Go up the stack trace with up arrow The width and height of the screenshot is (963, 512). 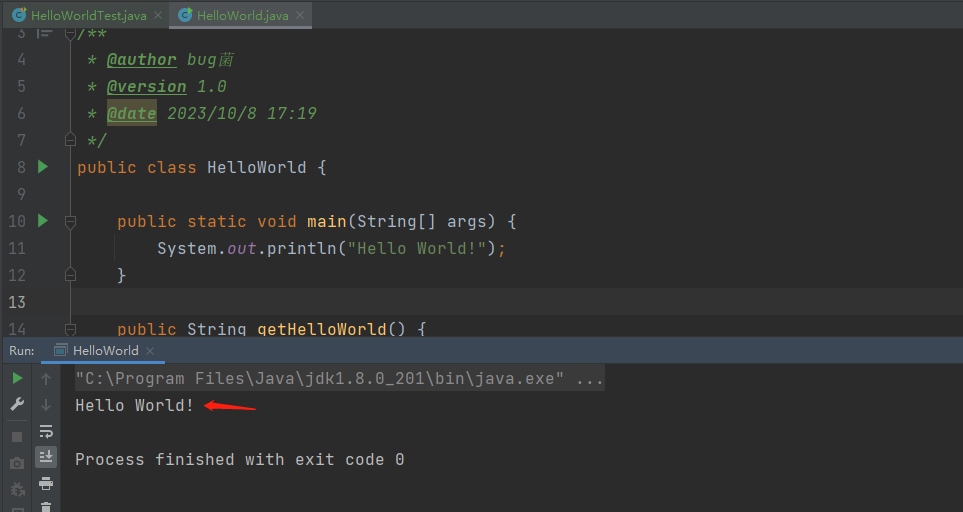click(x=46, y=379)
